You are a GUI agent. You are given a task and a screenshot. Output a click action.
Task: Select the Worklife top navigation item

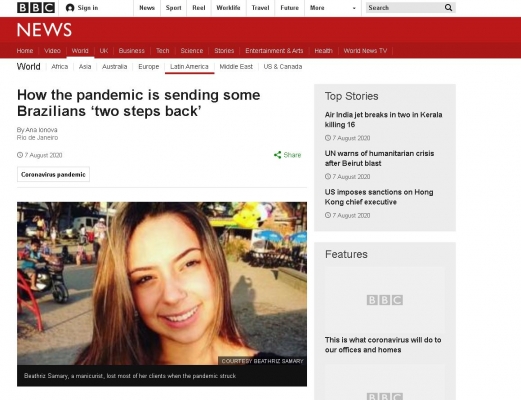(228, 8)
